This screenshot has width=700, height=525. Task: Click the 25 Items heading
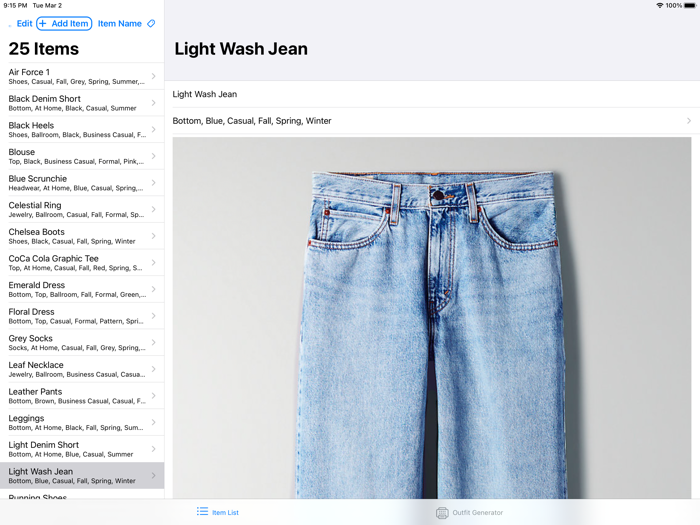pyautogui.click(x=44, y=49)
